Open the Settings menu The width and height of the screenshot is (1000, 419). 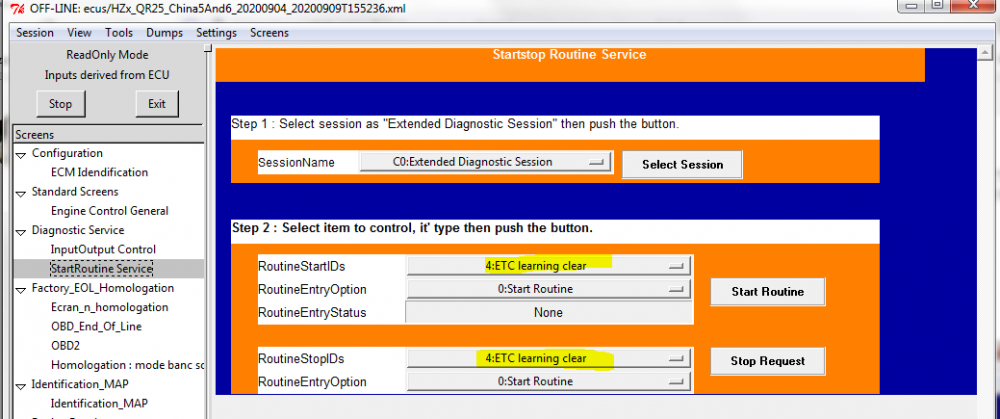click(x=216, y=33)
